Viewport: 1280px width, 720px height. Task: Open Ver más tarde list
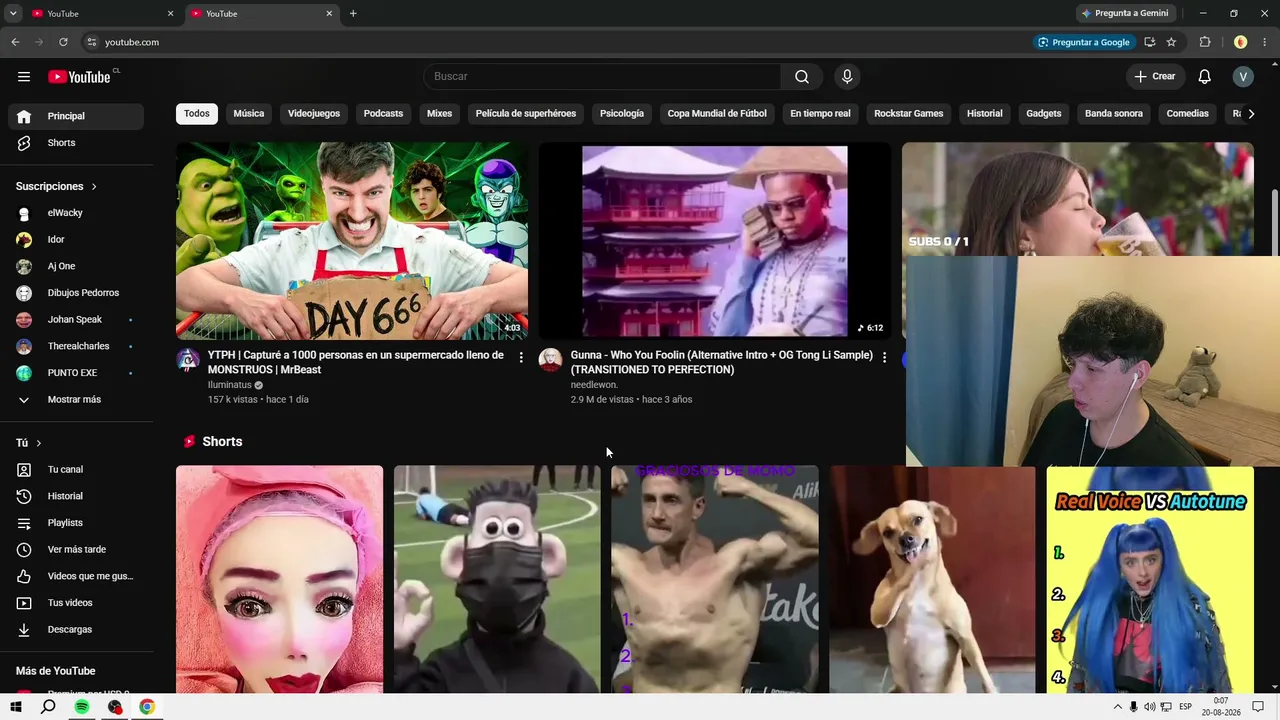[76, 549]
